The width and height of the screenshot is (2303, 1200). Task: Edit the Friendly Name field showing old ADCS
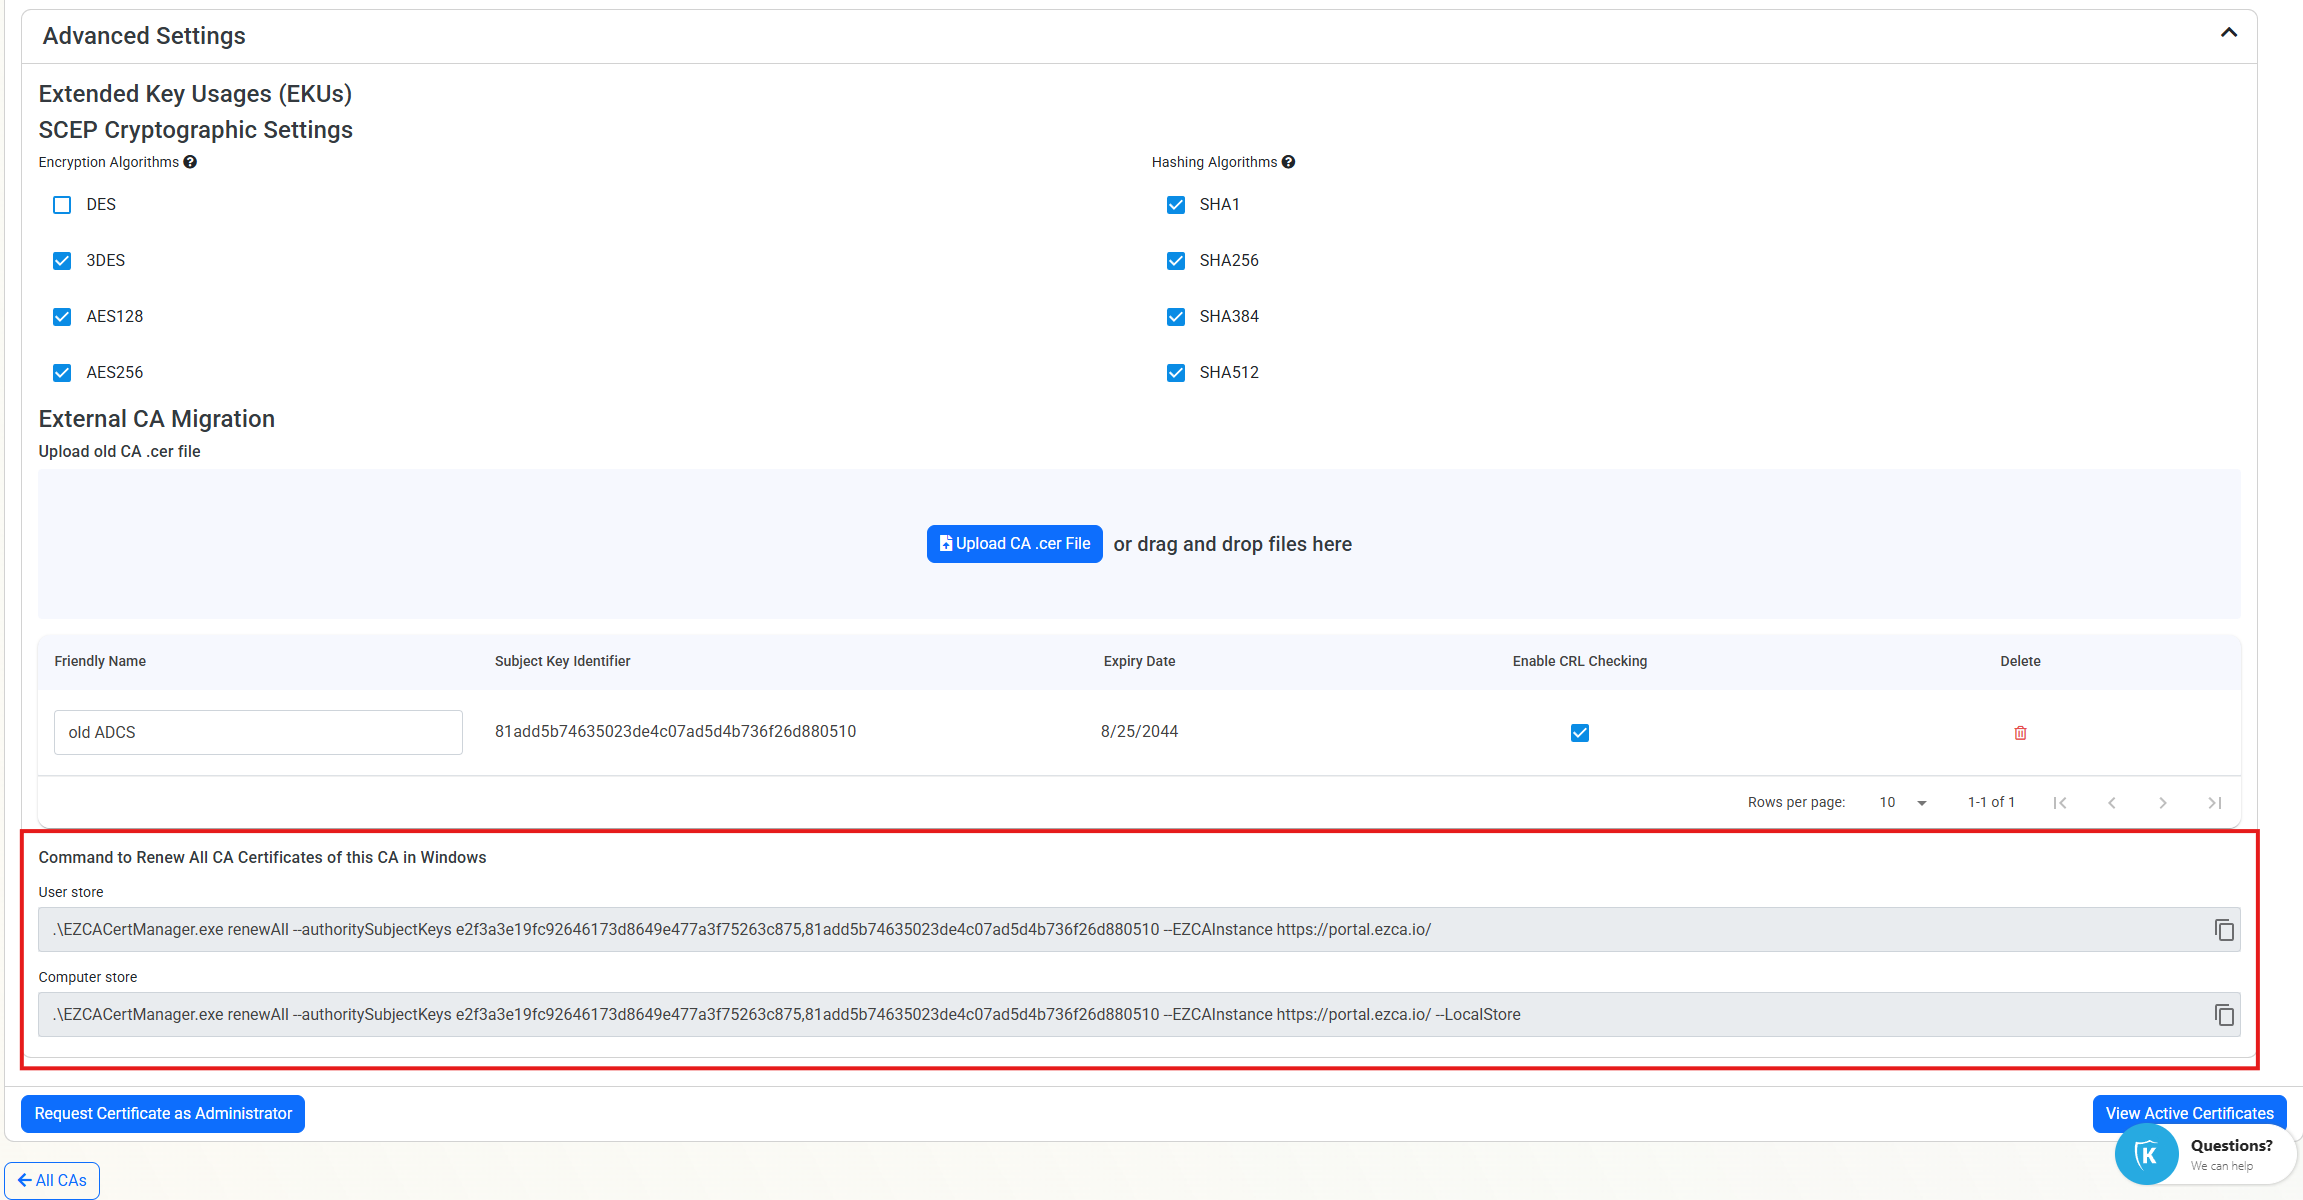(257, 732)
